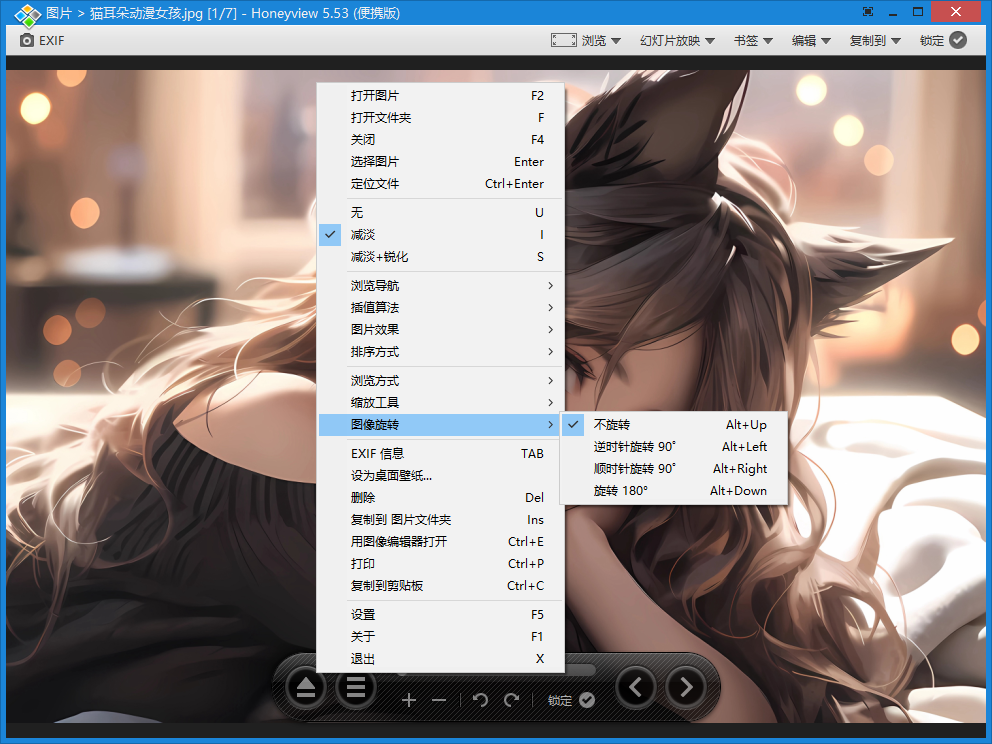
Task: Choose 打印 menu entry
Action: tap(440, 564)
